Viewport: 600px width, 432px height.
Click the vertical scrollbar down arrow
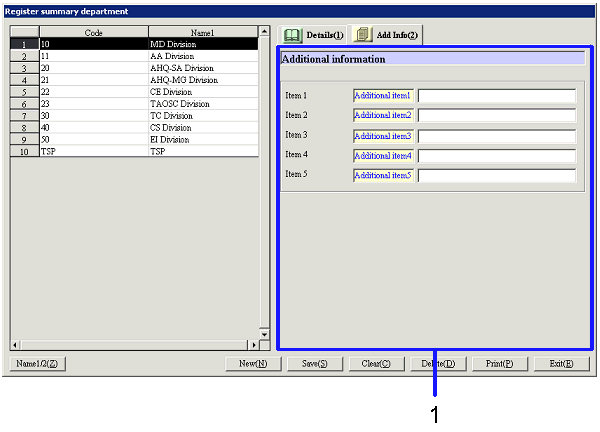[265, 333]
